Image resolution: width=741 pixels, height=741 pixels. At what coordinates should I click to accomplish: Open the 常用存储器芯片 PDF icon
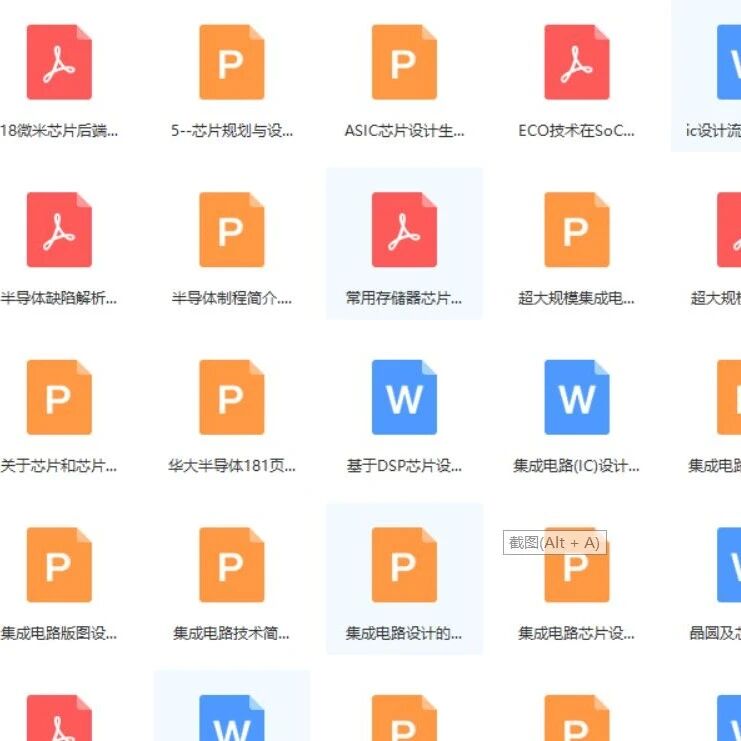[x=404, y=230]
